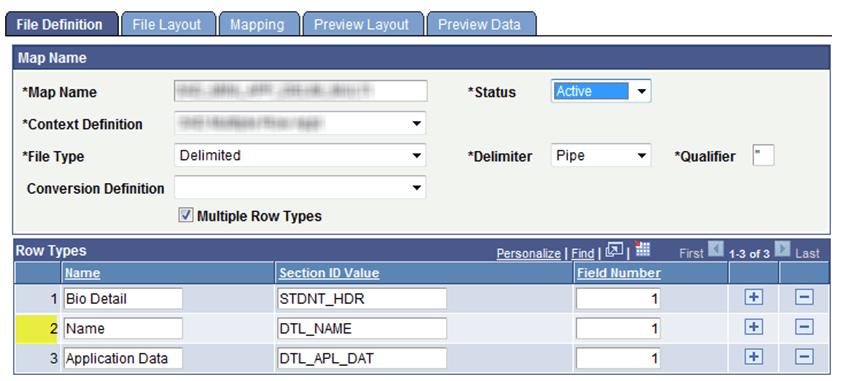Edit Field Number for Application Data row
Viewport: 841px width, 381px height.
tap(618, 358)
